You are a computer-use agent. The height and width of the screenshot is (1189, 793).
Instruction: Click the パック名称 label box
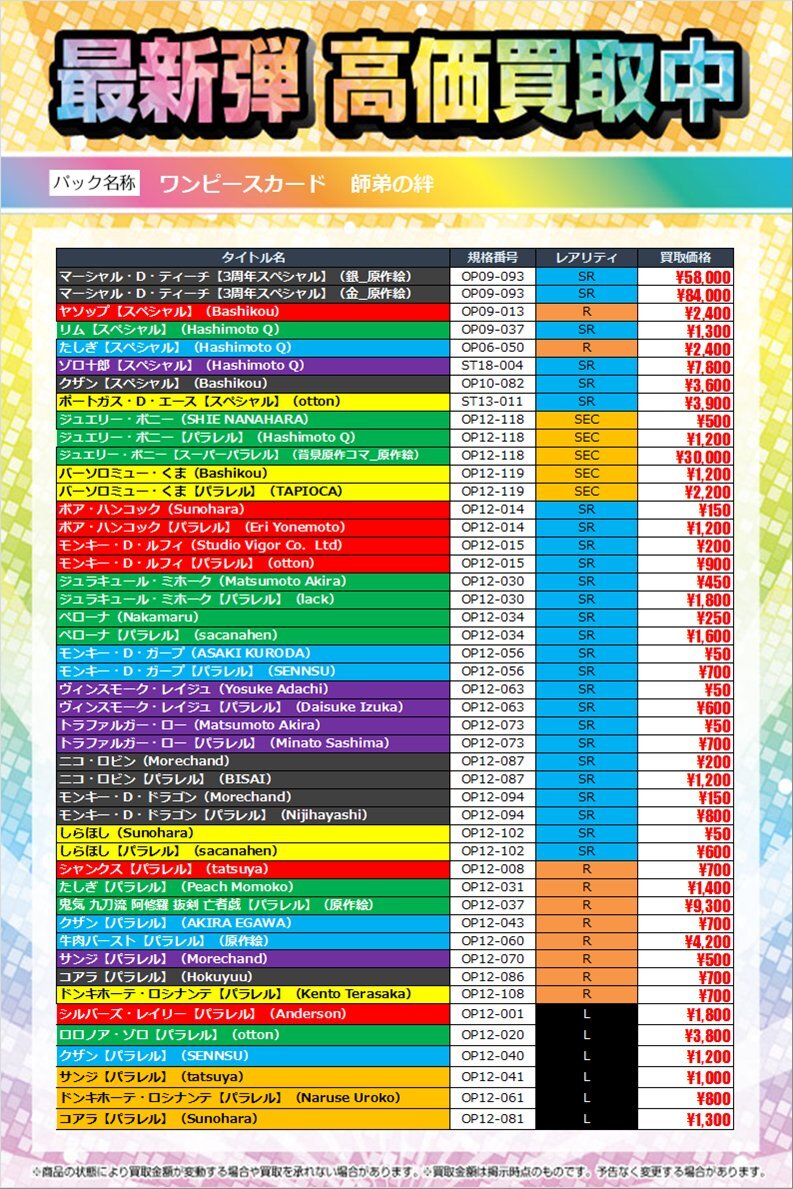[x=95, y=183]
